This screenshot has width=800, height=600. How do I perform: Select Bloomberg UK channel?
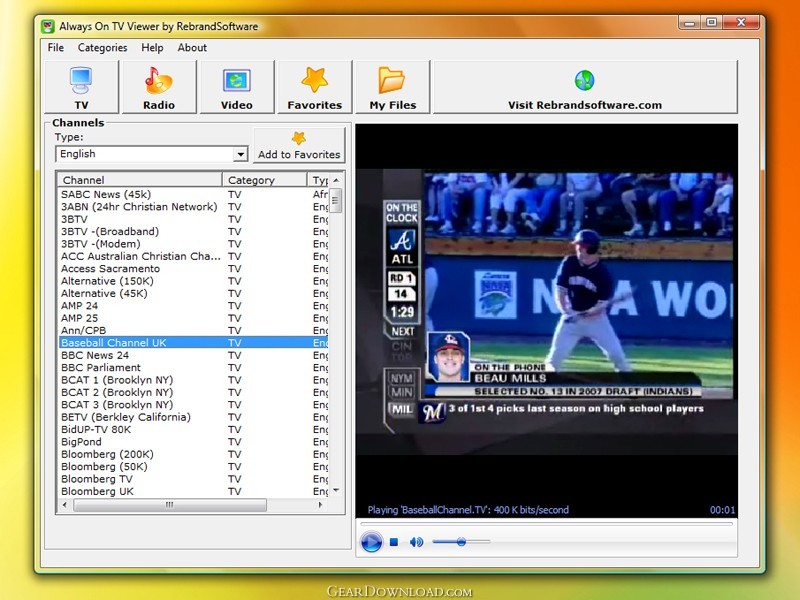[193, 491]
